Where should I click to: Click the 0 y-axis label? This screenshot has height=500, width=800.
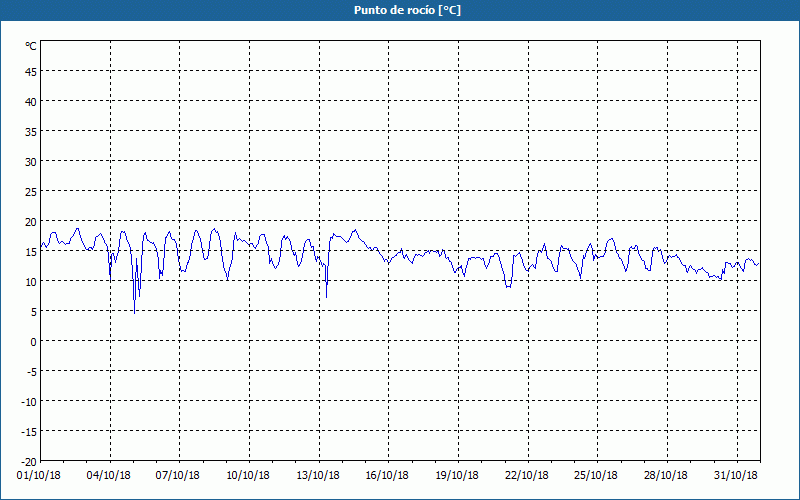[34, 342]
